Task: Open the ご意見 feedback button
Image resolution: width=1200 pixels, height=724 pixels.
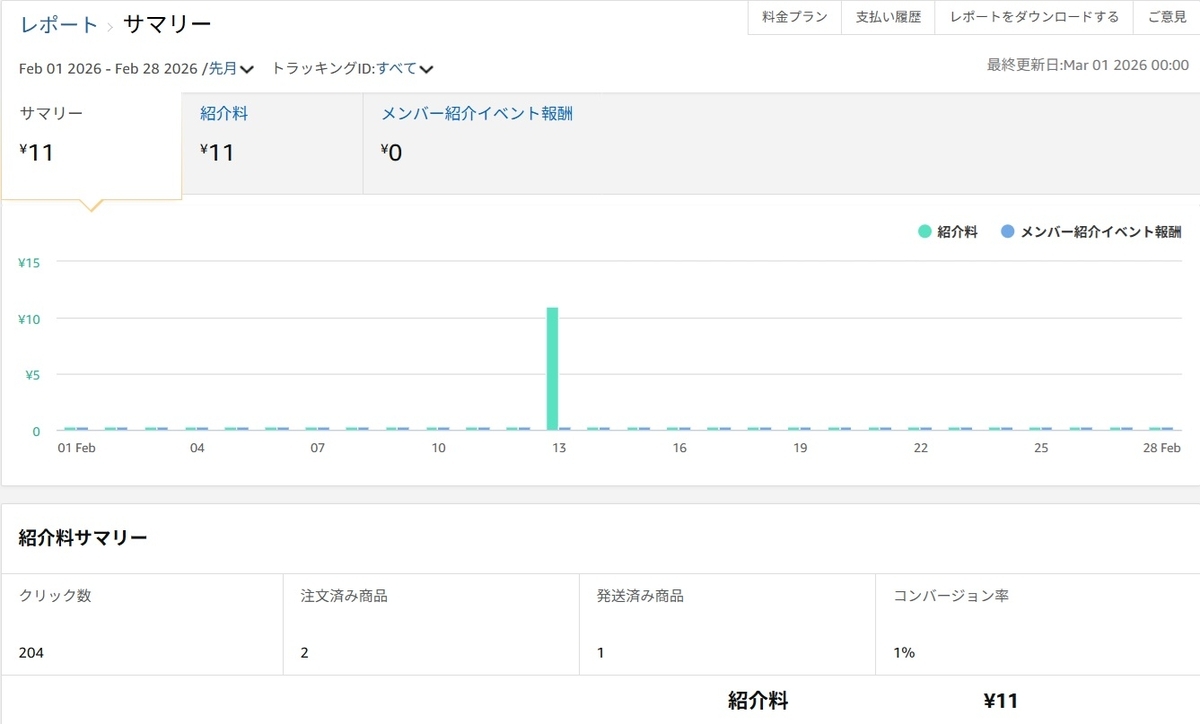Action: 1167,18
